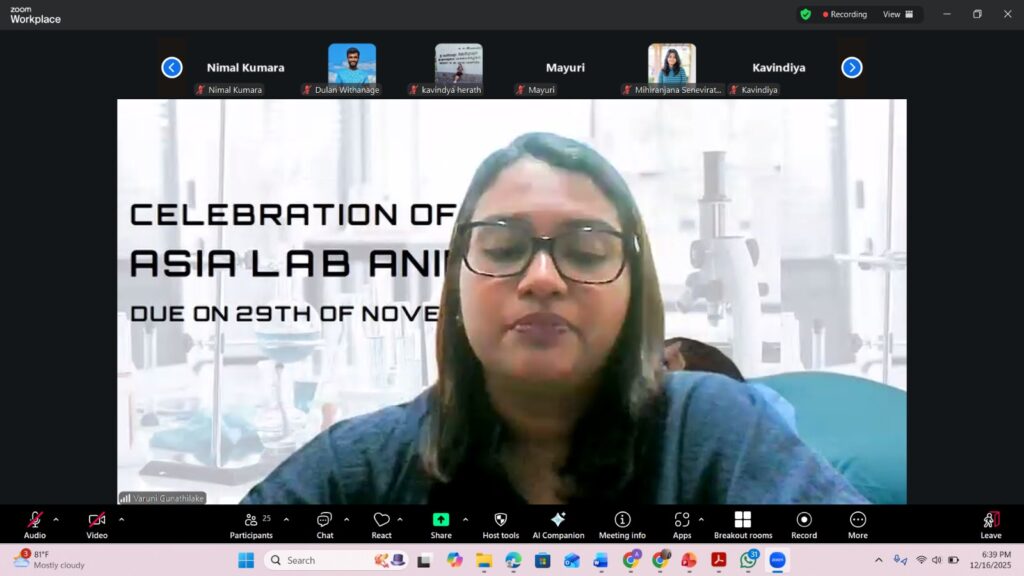The height and width of the screenshot is (576, 1024).
Task: Start sharing with the green Share button
Action: (441, 524)
